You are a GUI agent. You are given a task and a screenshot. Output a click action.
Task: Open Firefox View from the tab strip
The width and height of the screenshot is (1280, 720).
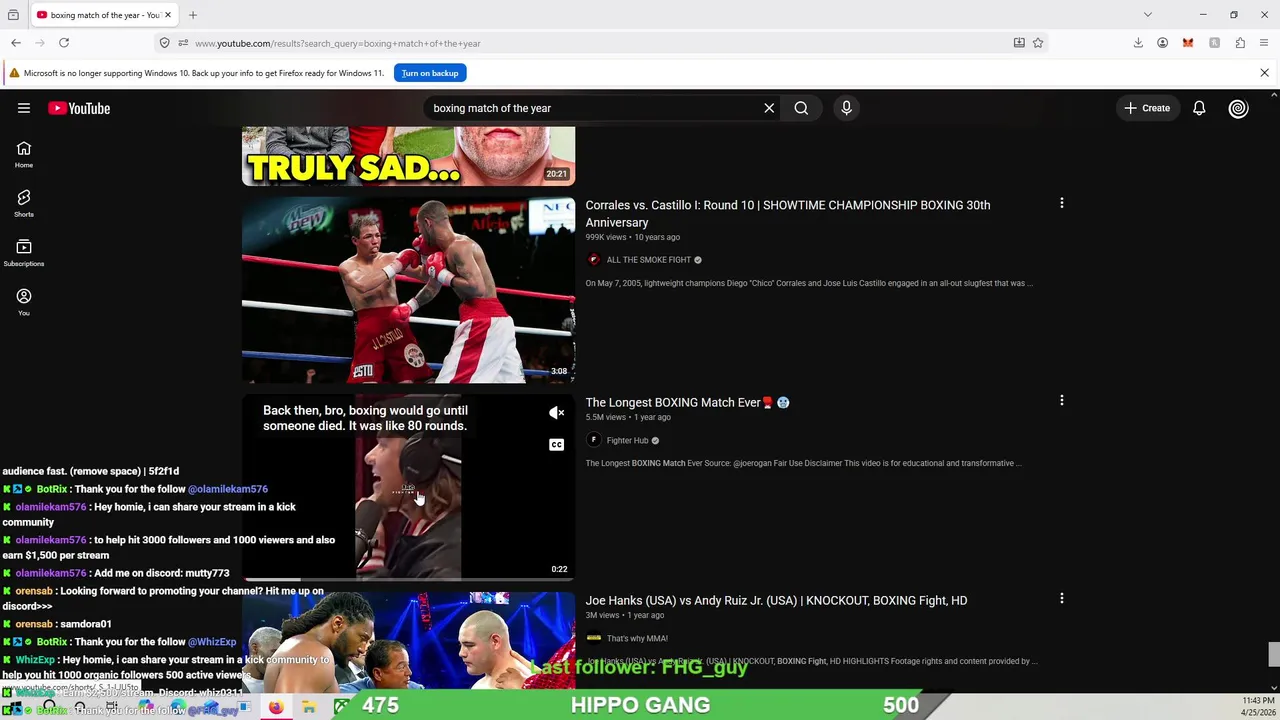point(13,15)
